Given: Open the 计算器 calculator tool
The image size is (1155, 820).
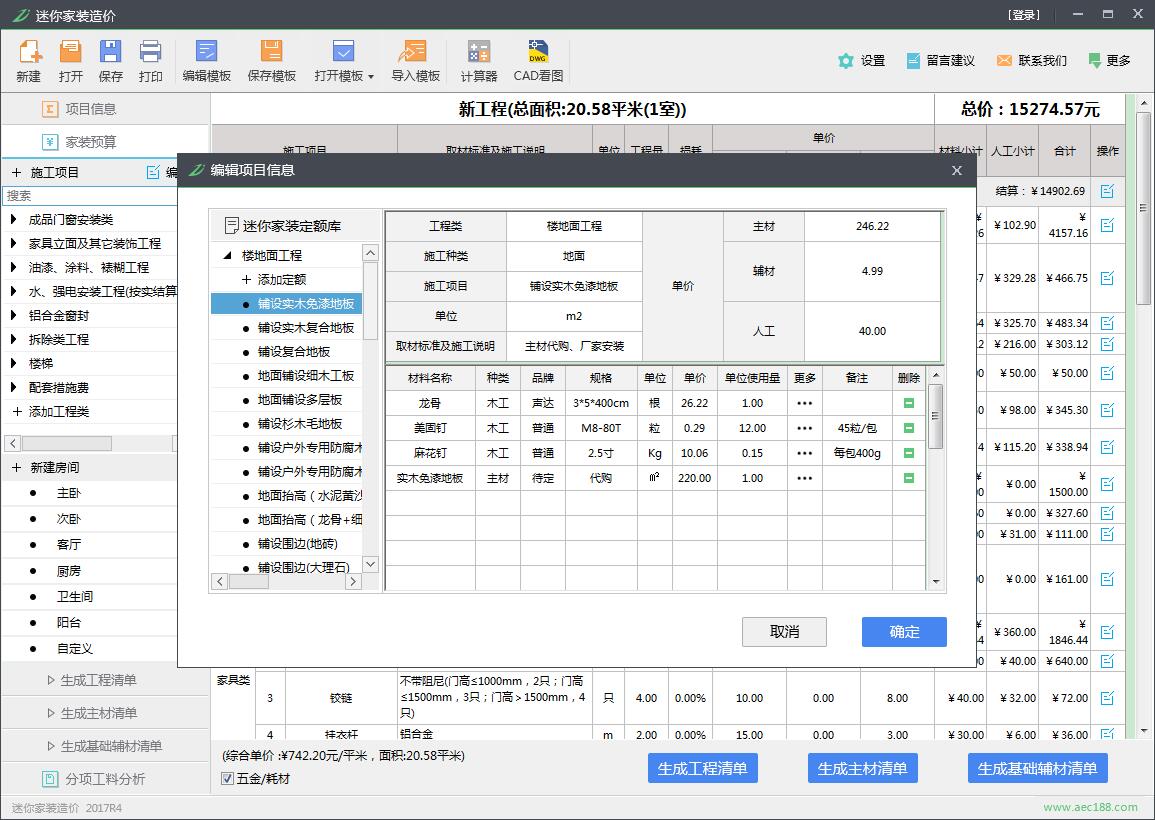Looking at the screenshot, I should point(478,52).
